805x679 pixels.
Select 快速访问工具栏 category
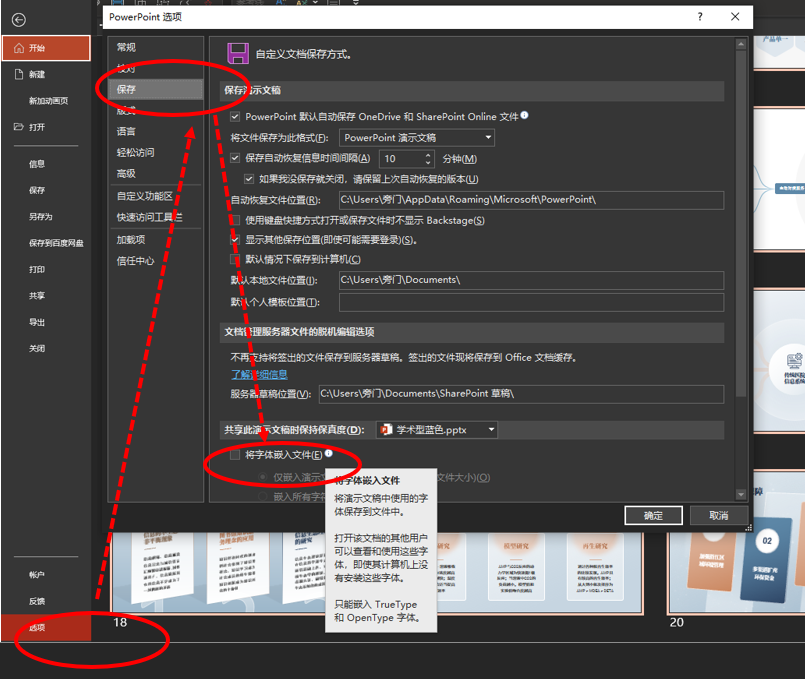tap(156, 218)
